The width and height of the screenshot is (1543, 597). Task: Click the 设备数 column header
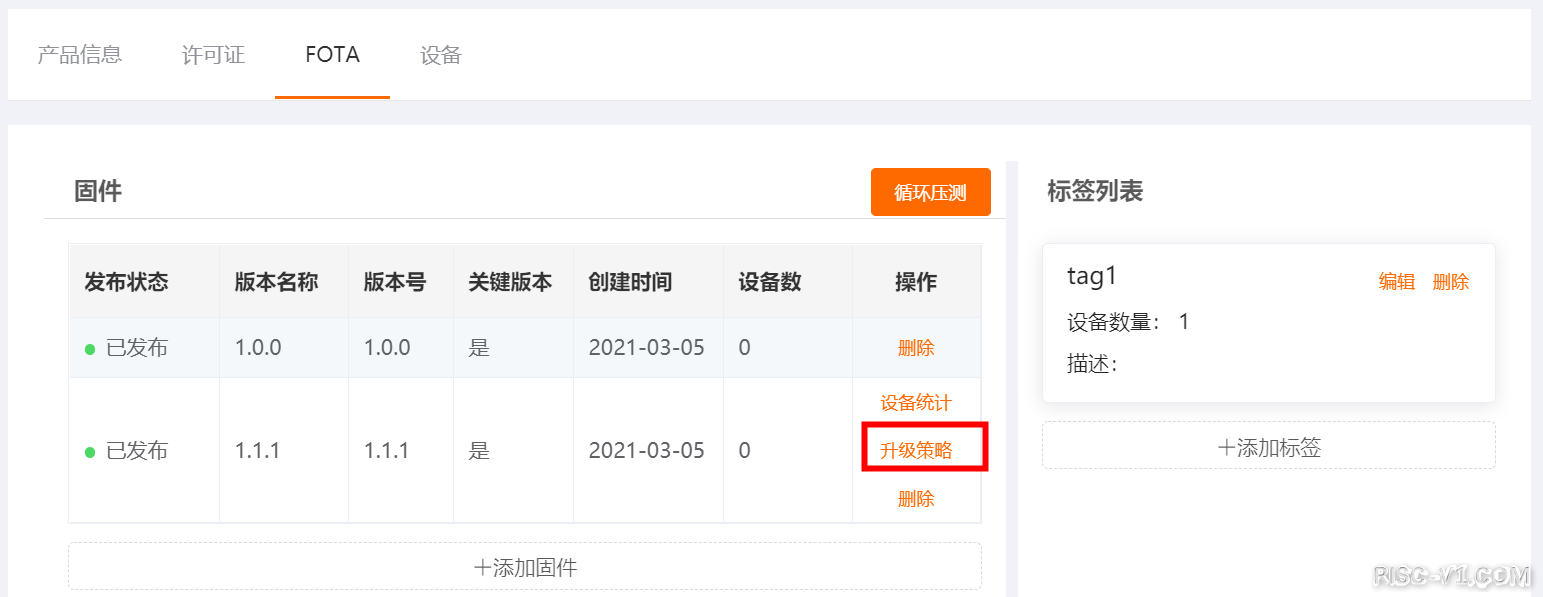770,282
